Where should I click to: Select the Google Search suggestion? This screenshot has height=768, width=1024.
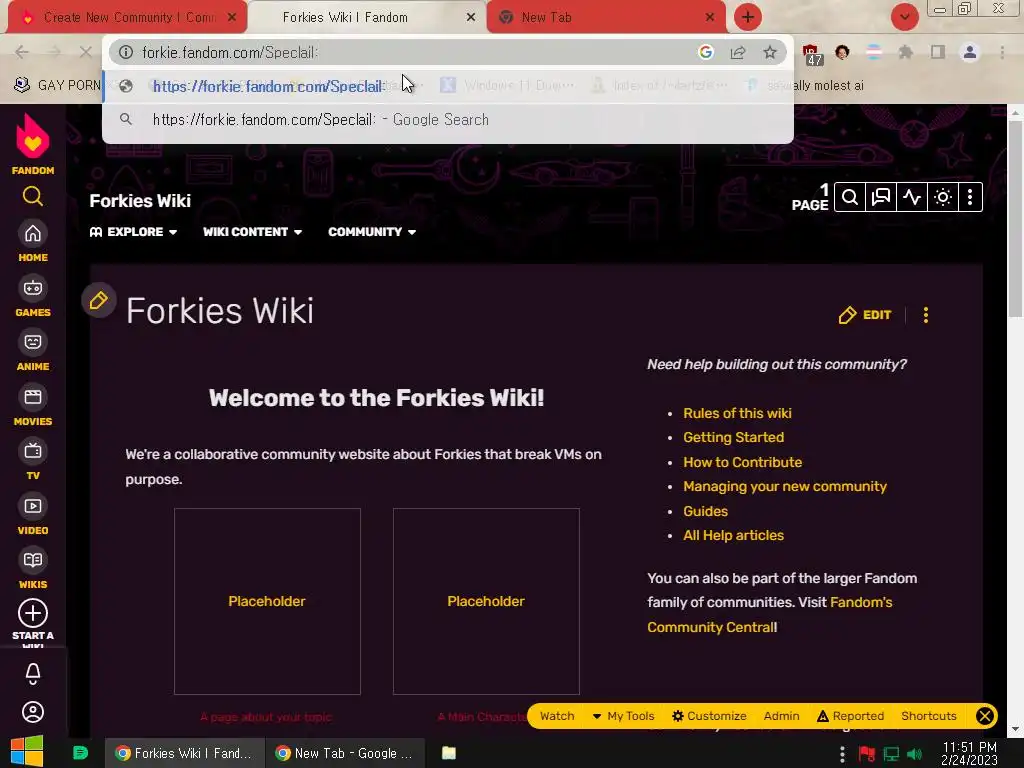[x=448, y=120]
